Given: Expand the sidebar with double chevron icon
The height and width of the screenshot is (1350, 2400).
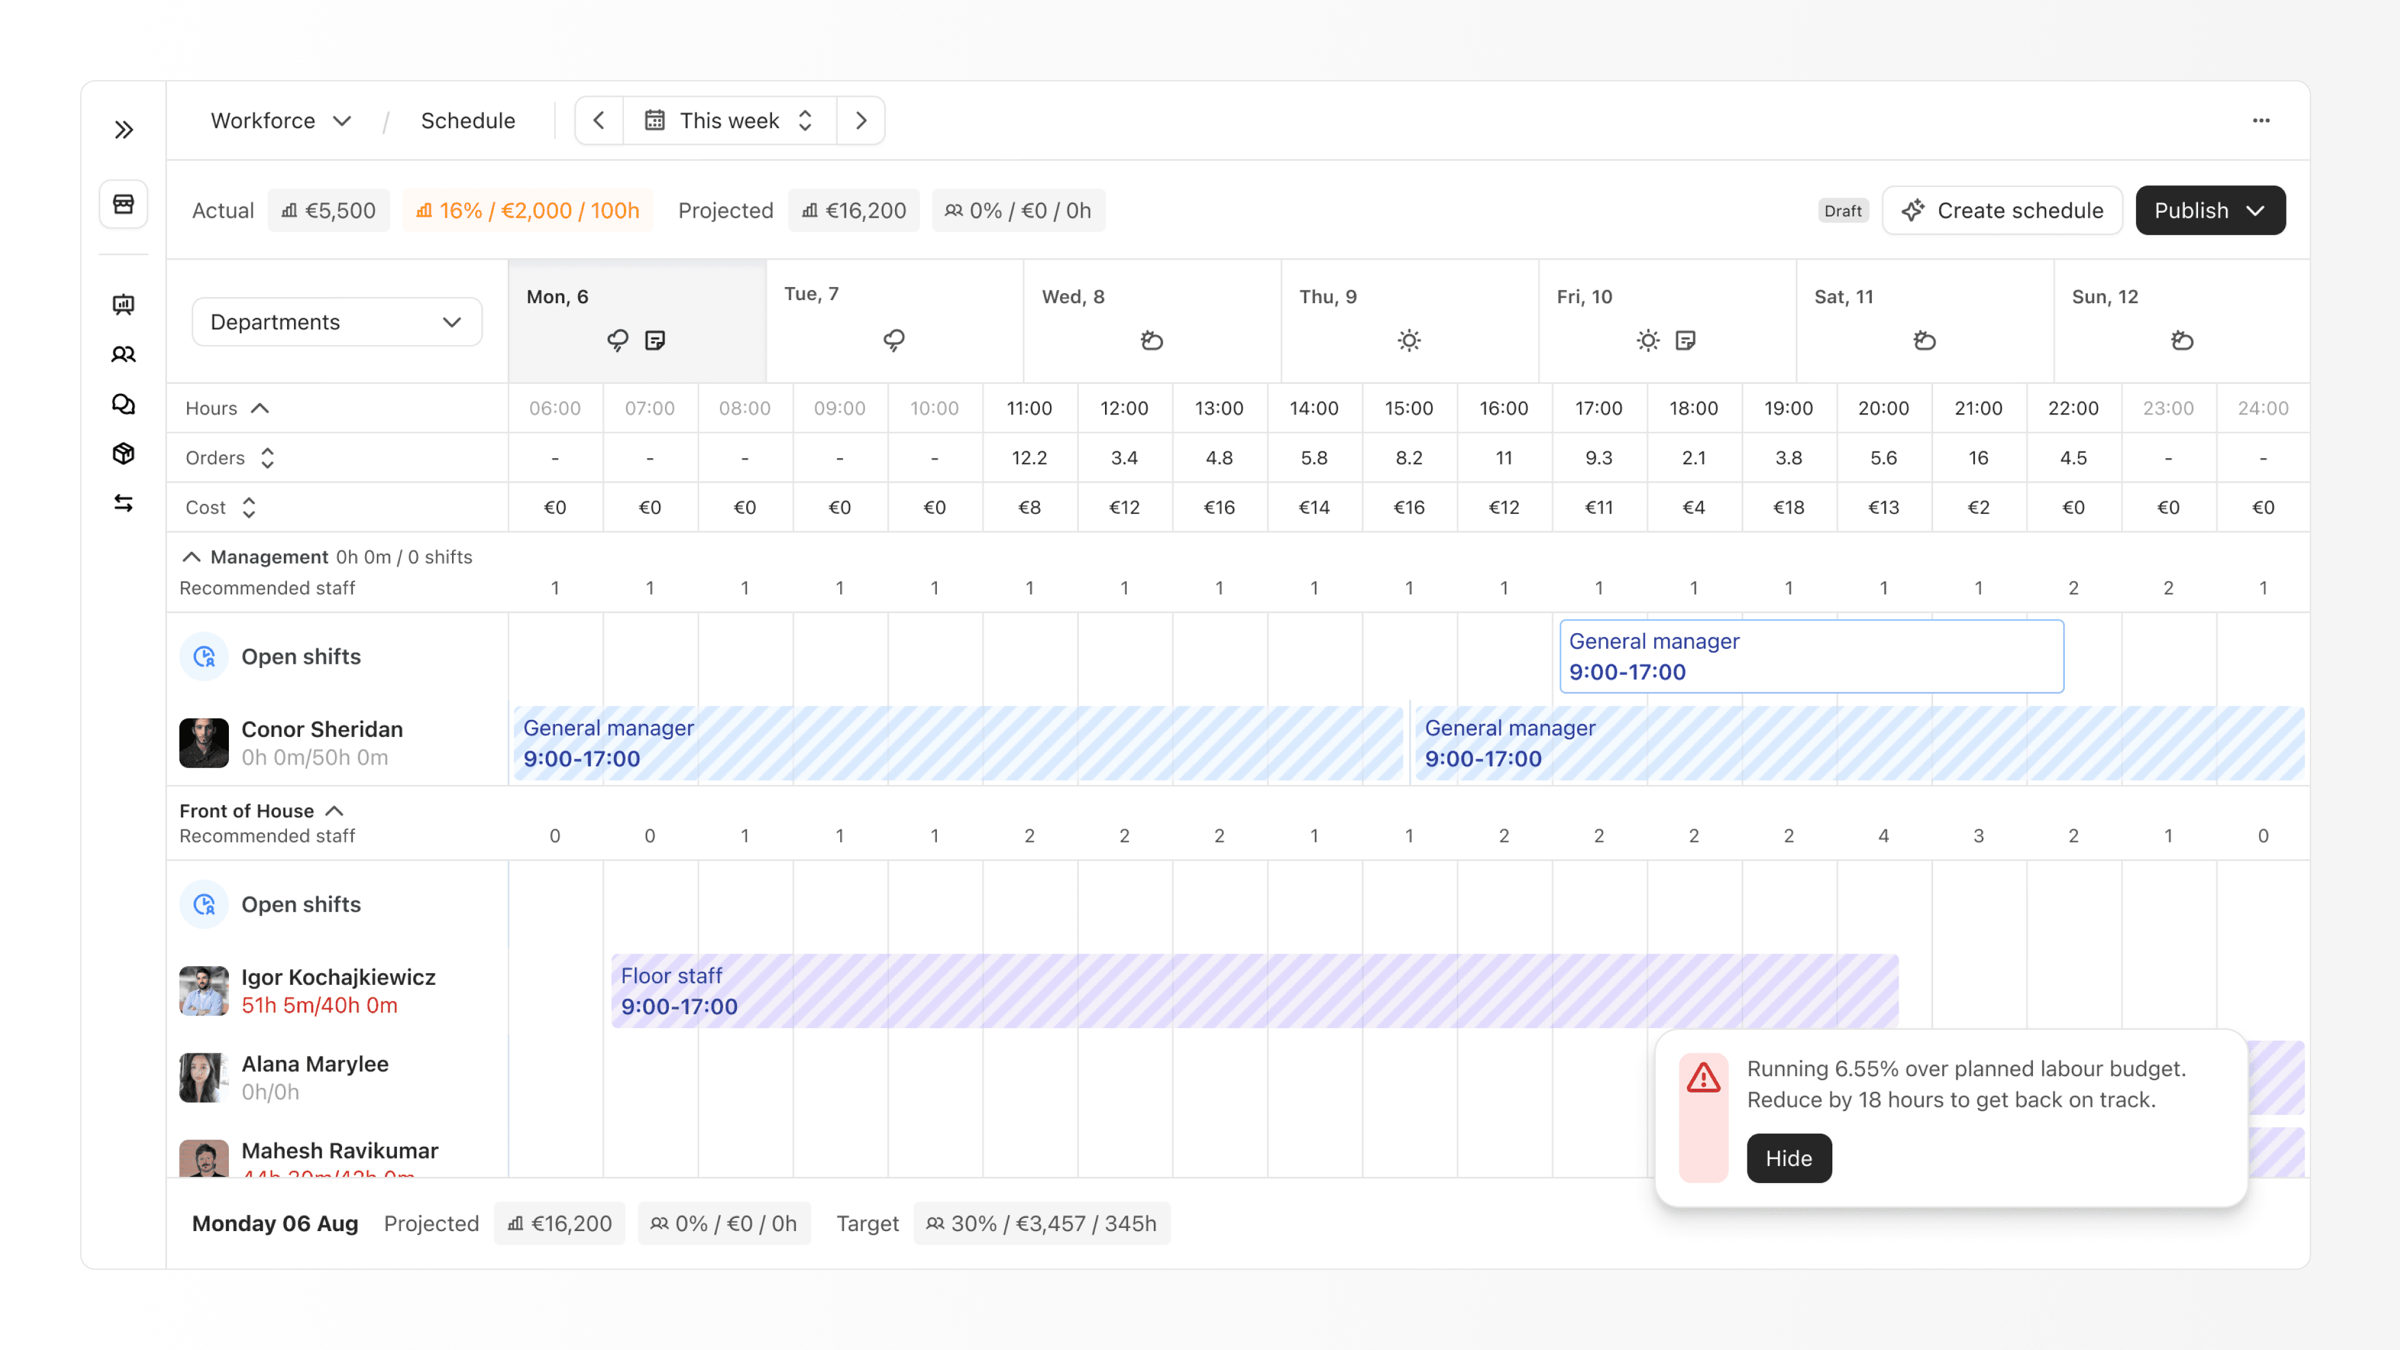Looking at the screenshot, I should (124, 130).
